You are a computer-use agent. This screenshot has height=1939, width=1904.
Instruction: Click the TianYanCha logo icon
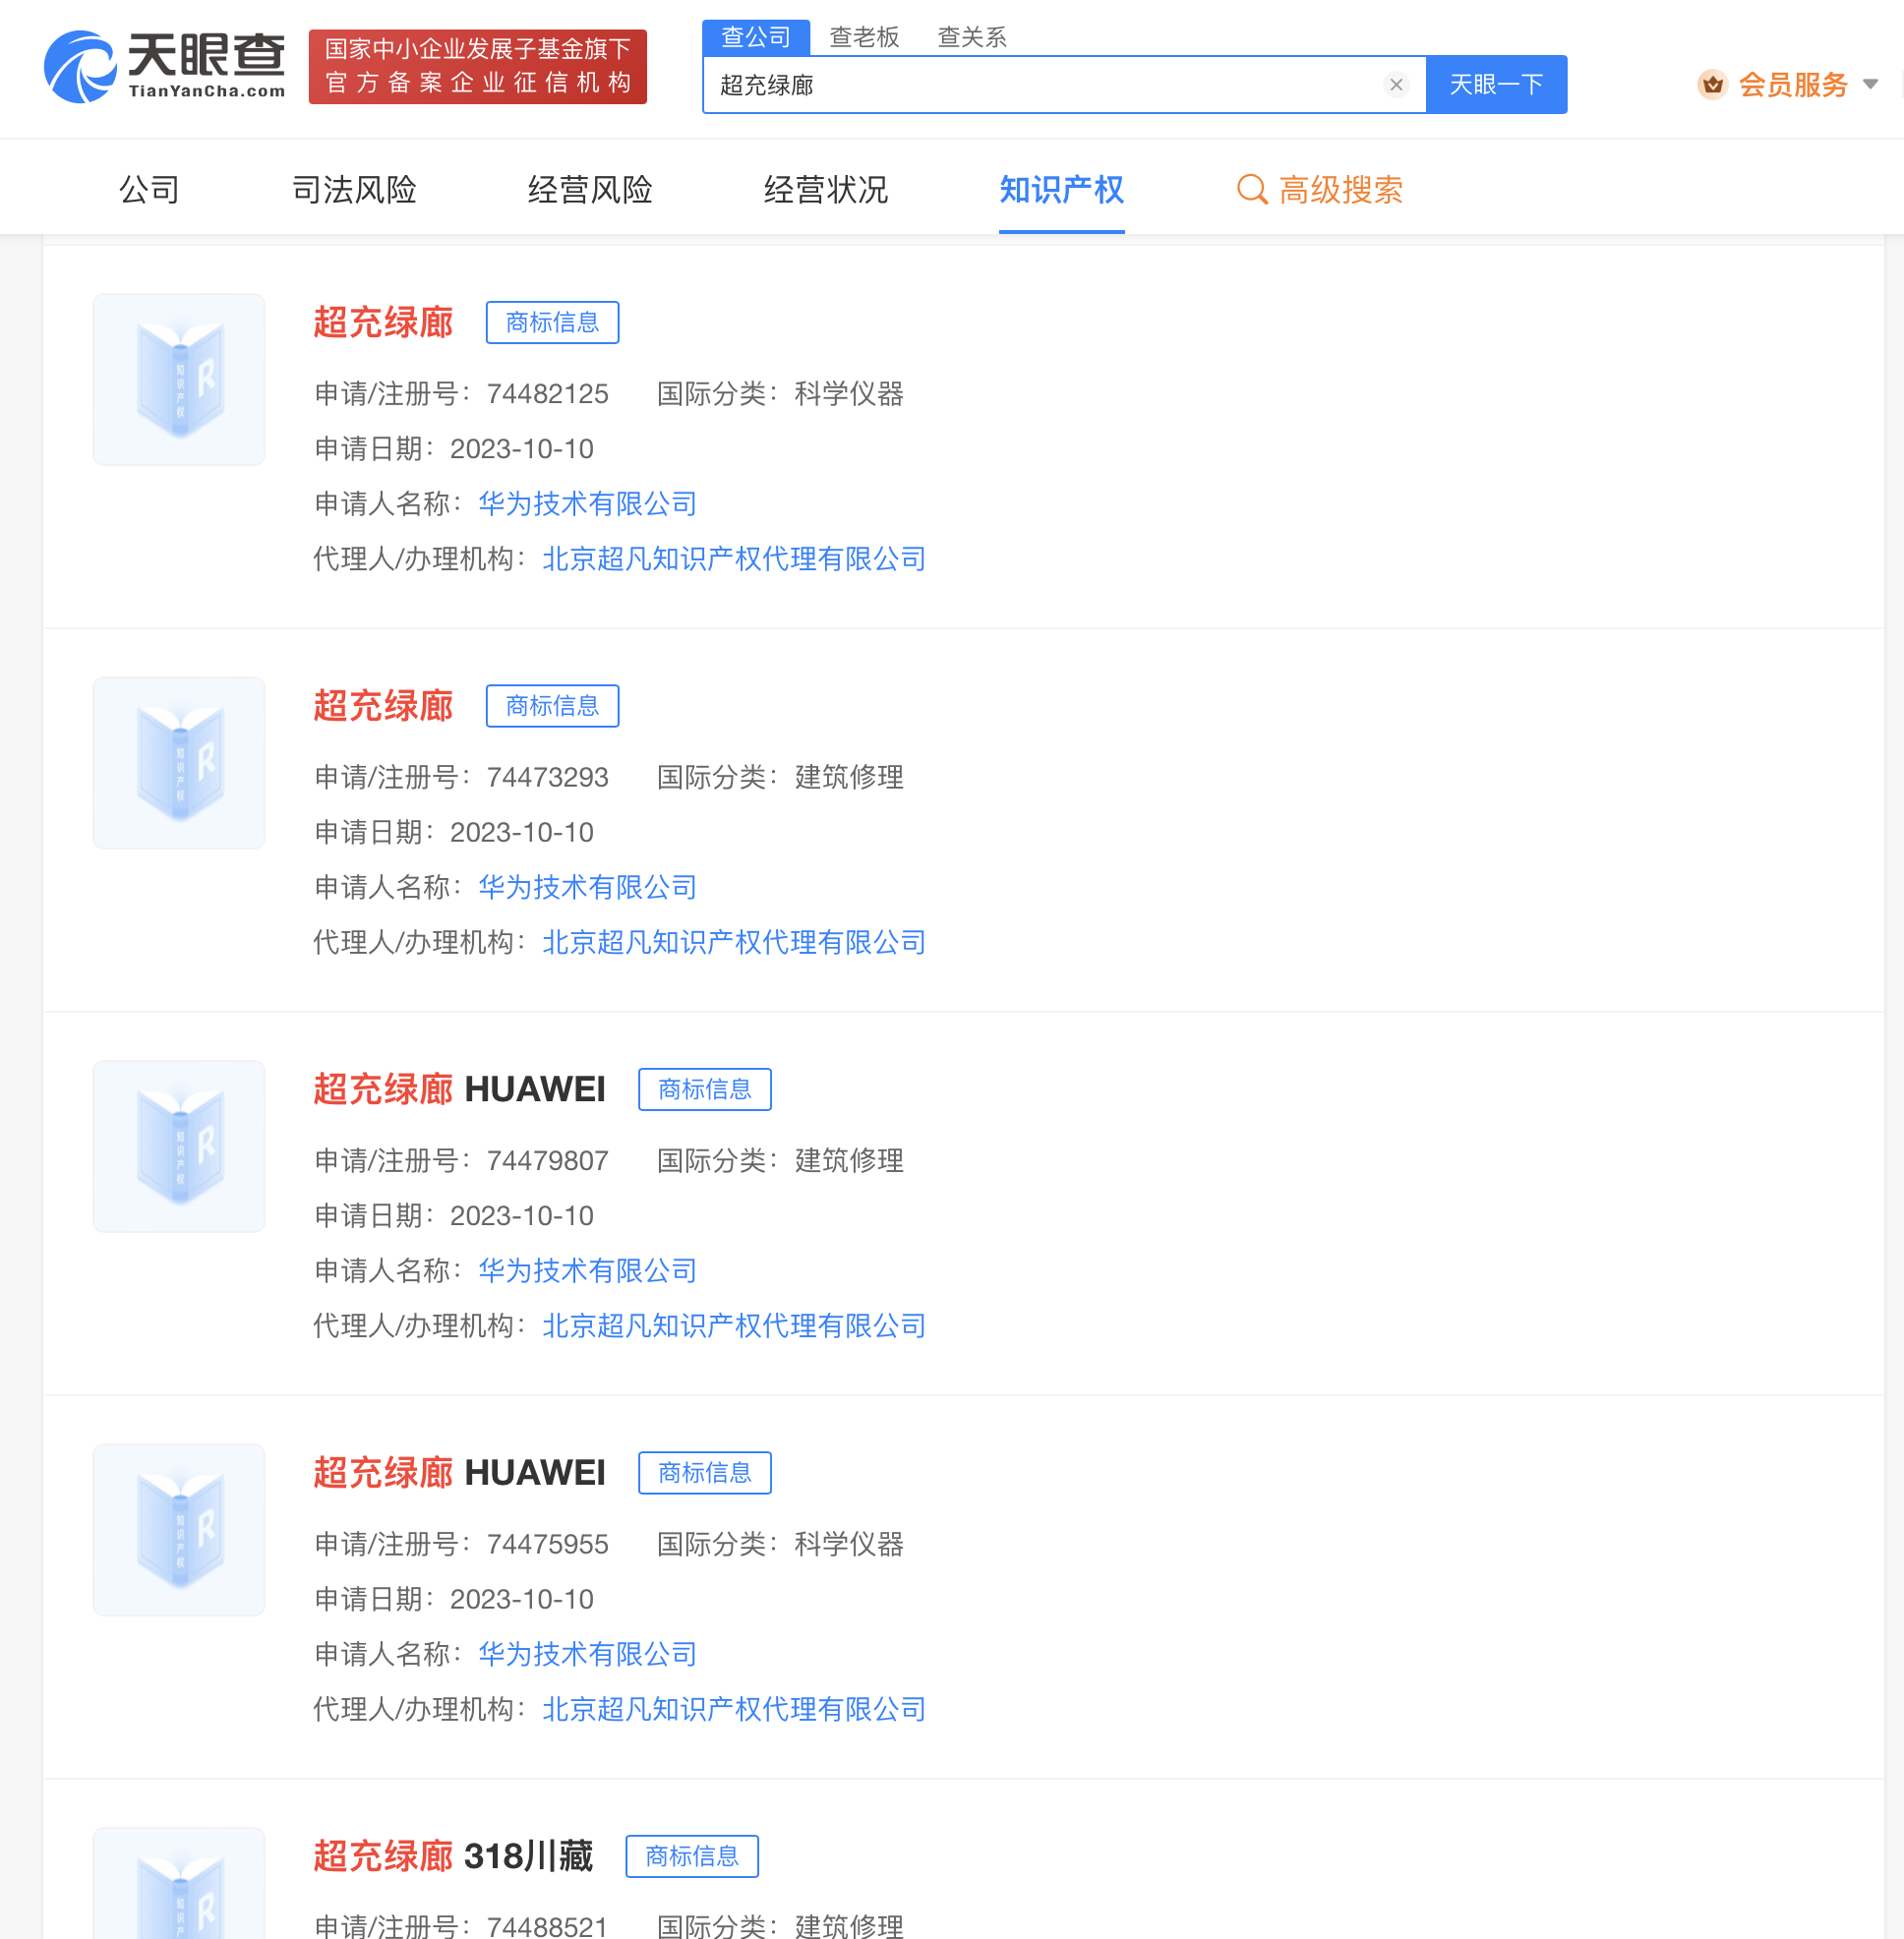click(x=80, y=66)
